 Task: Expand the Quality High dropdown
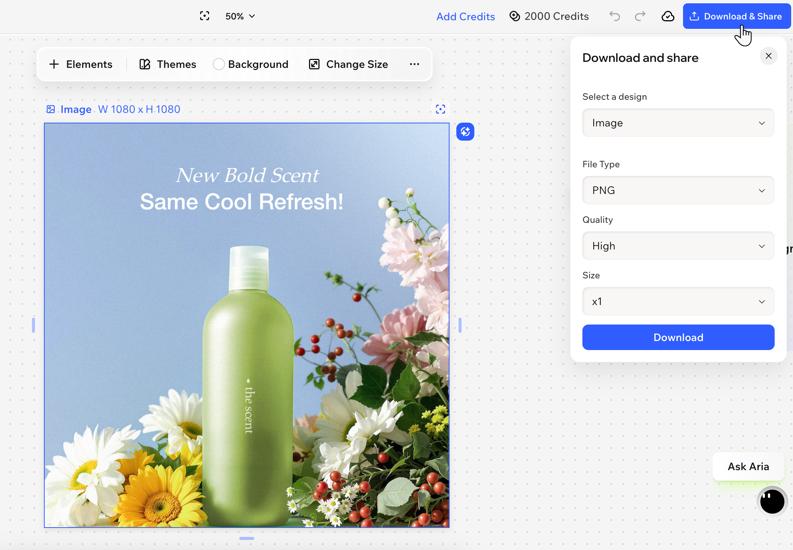pos(678,246)
